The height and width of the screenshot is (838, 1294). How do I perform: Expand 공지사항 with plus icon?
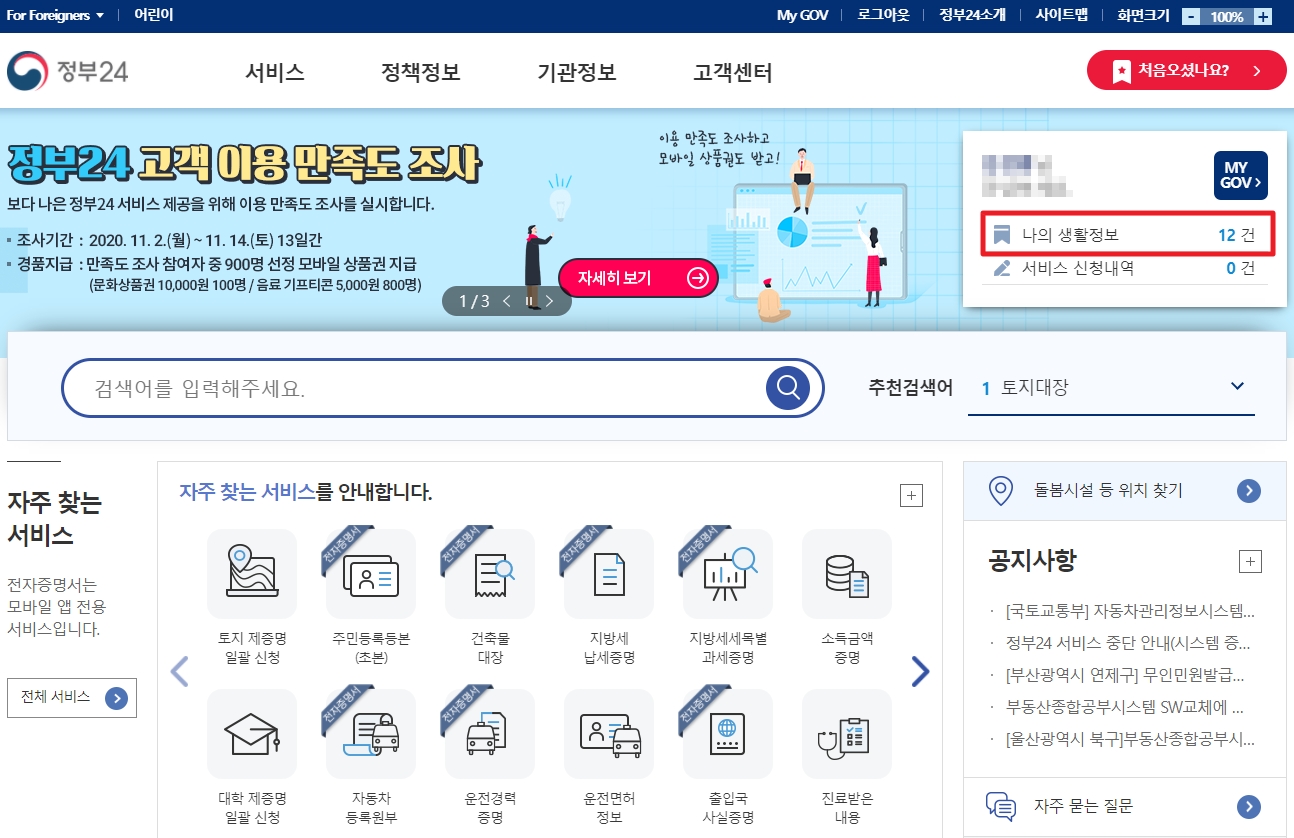click(x=1250, y=561)
